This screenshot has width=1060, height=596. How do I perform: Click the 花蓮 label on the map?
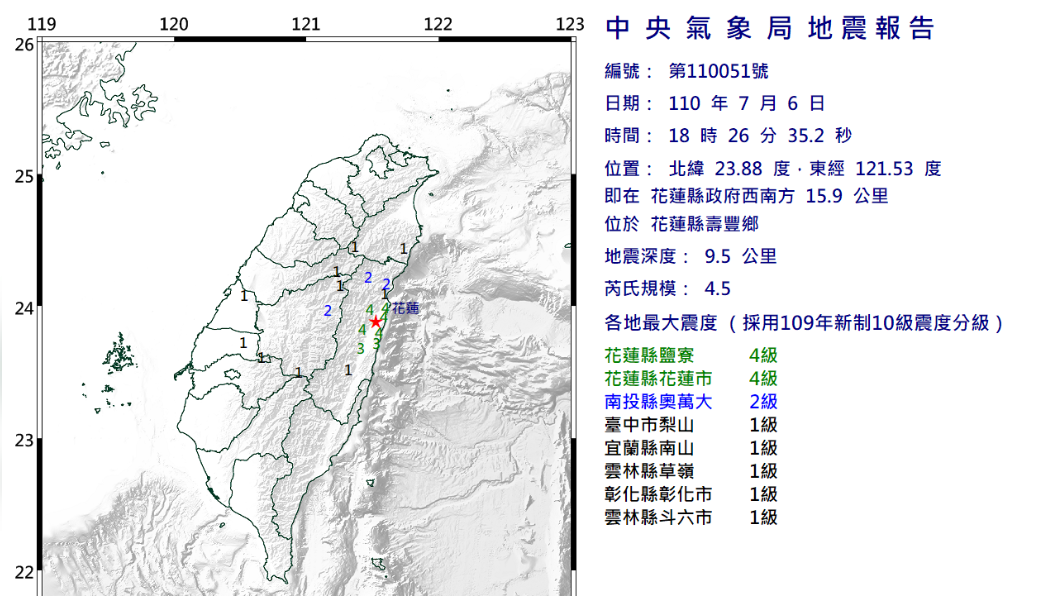pos(406,308)
